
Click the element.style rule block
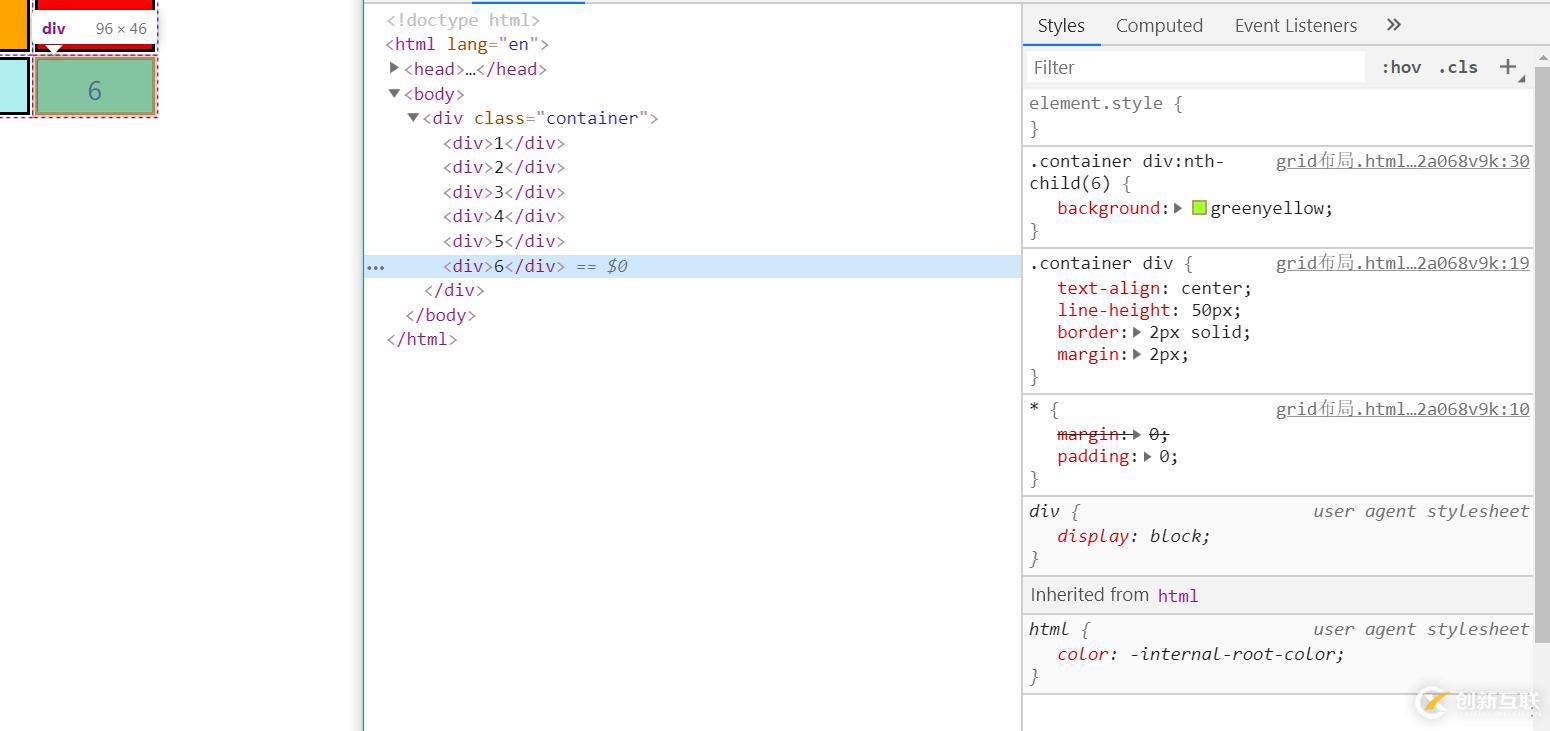[1278, 115]
